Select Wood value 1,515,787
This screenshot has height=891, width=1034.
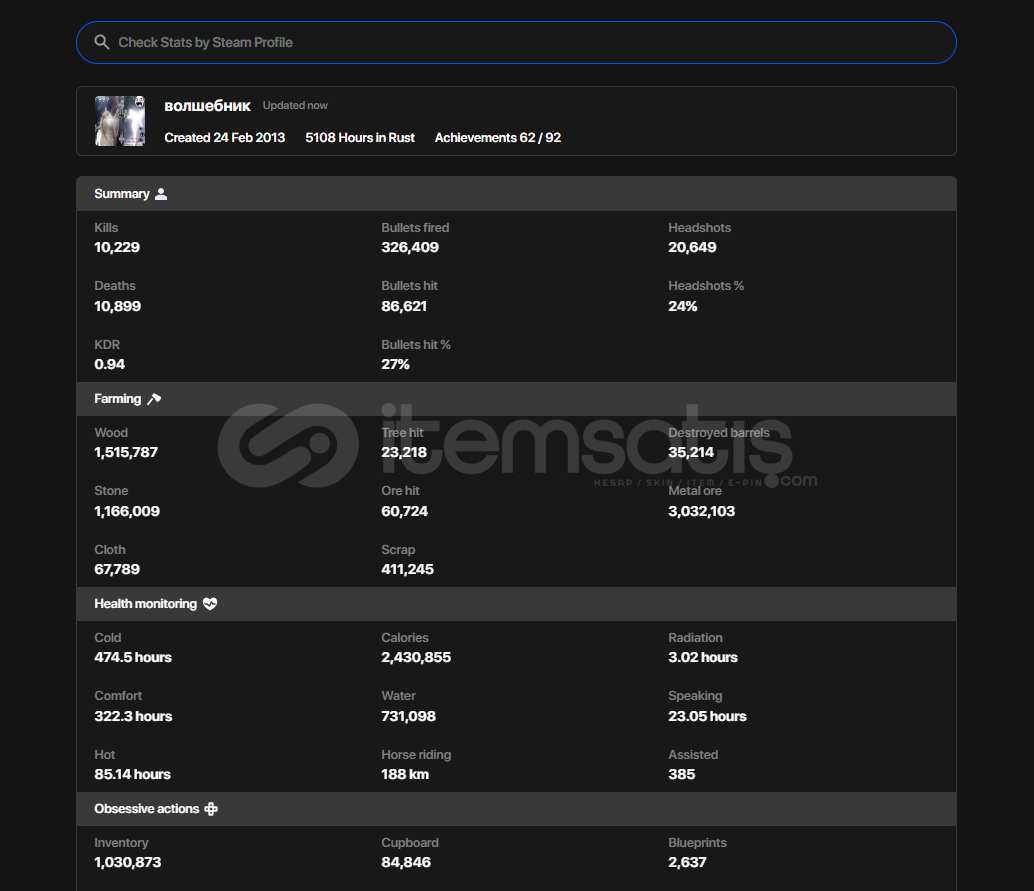point(126,452)
